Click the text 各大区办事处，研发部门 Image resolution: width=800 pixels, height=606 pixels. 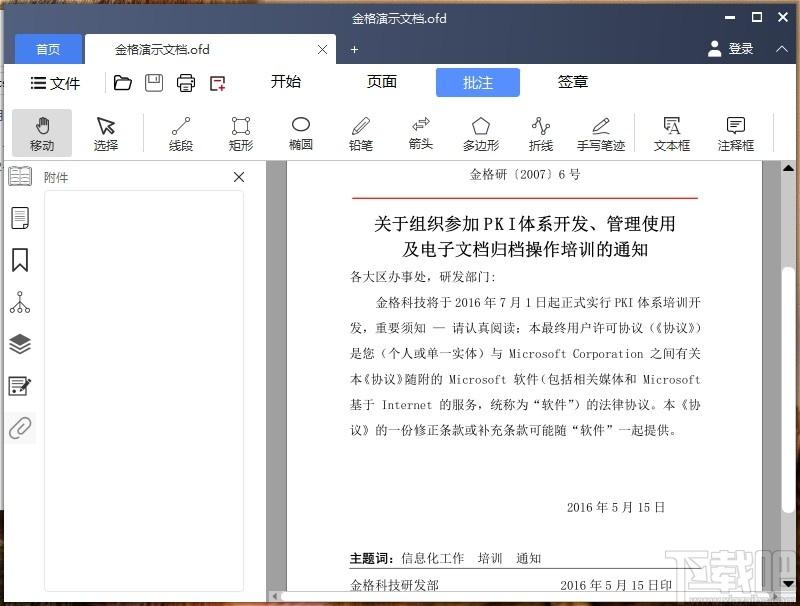(x=422, y=276)
